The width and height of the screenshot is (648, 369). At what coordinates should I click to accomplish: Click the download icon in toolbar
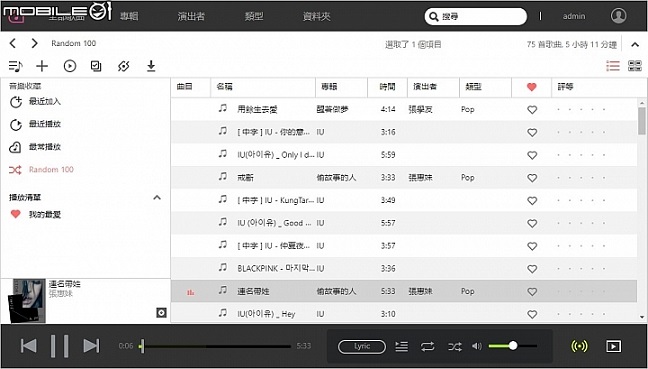[x=151, y=66]
